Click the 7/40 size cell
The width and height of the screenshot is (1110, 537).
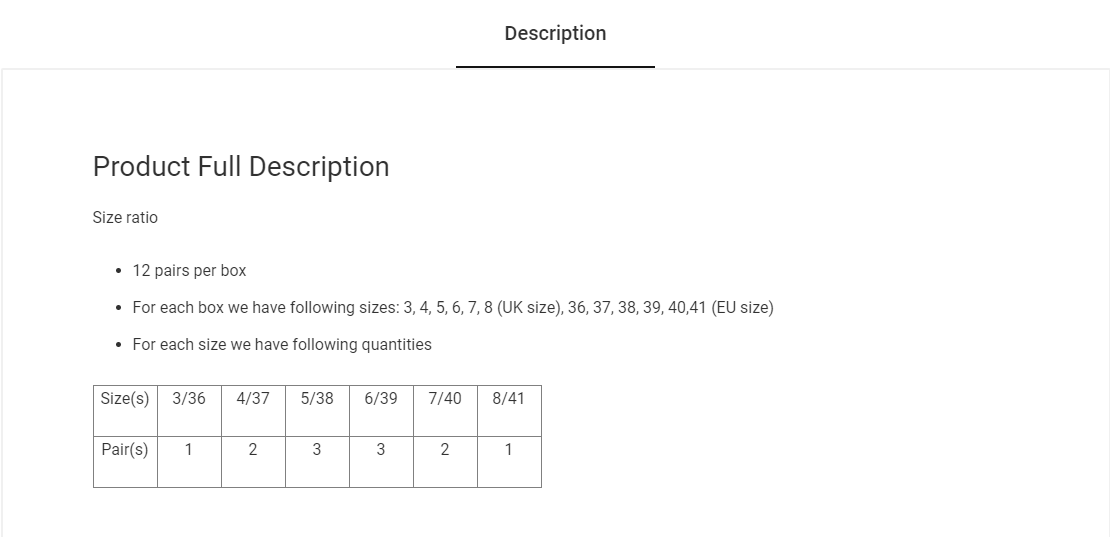click(445, 399)
